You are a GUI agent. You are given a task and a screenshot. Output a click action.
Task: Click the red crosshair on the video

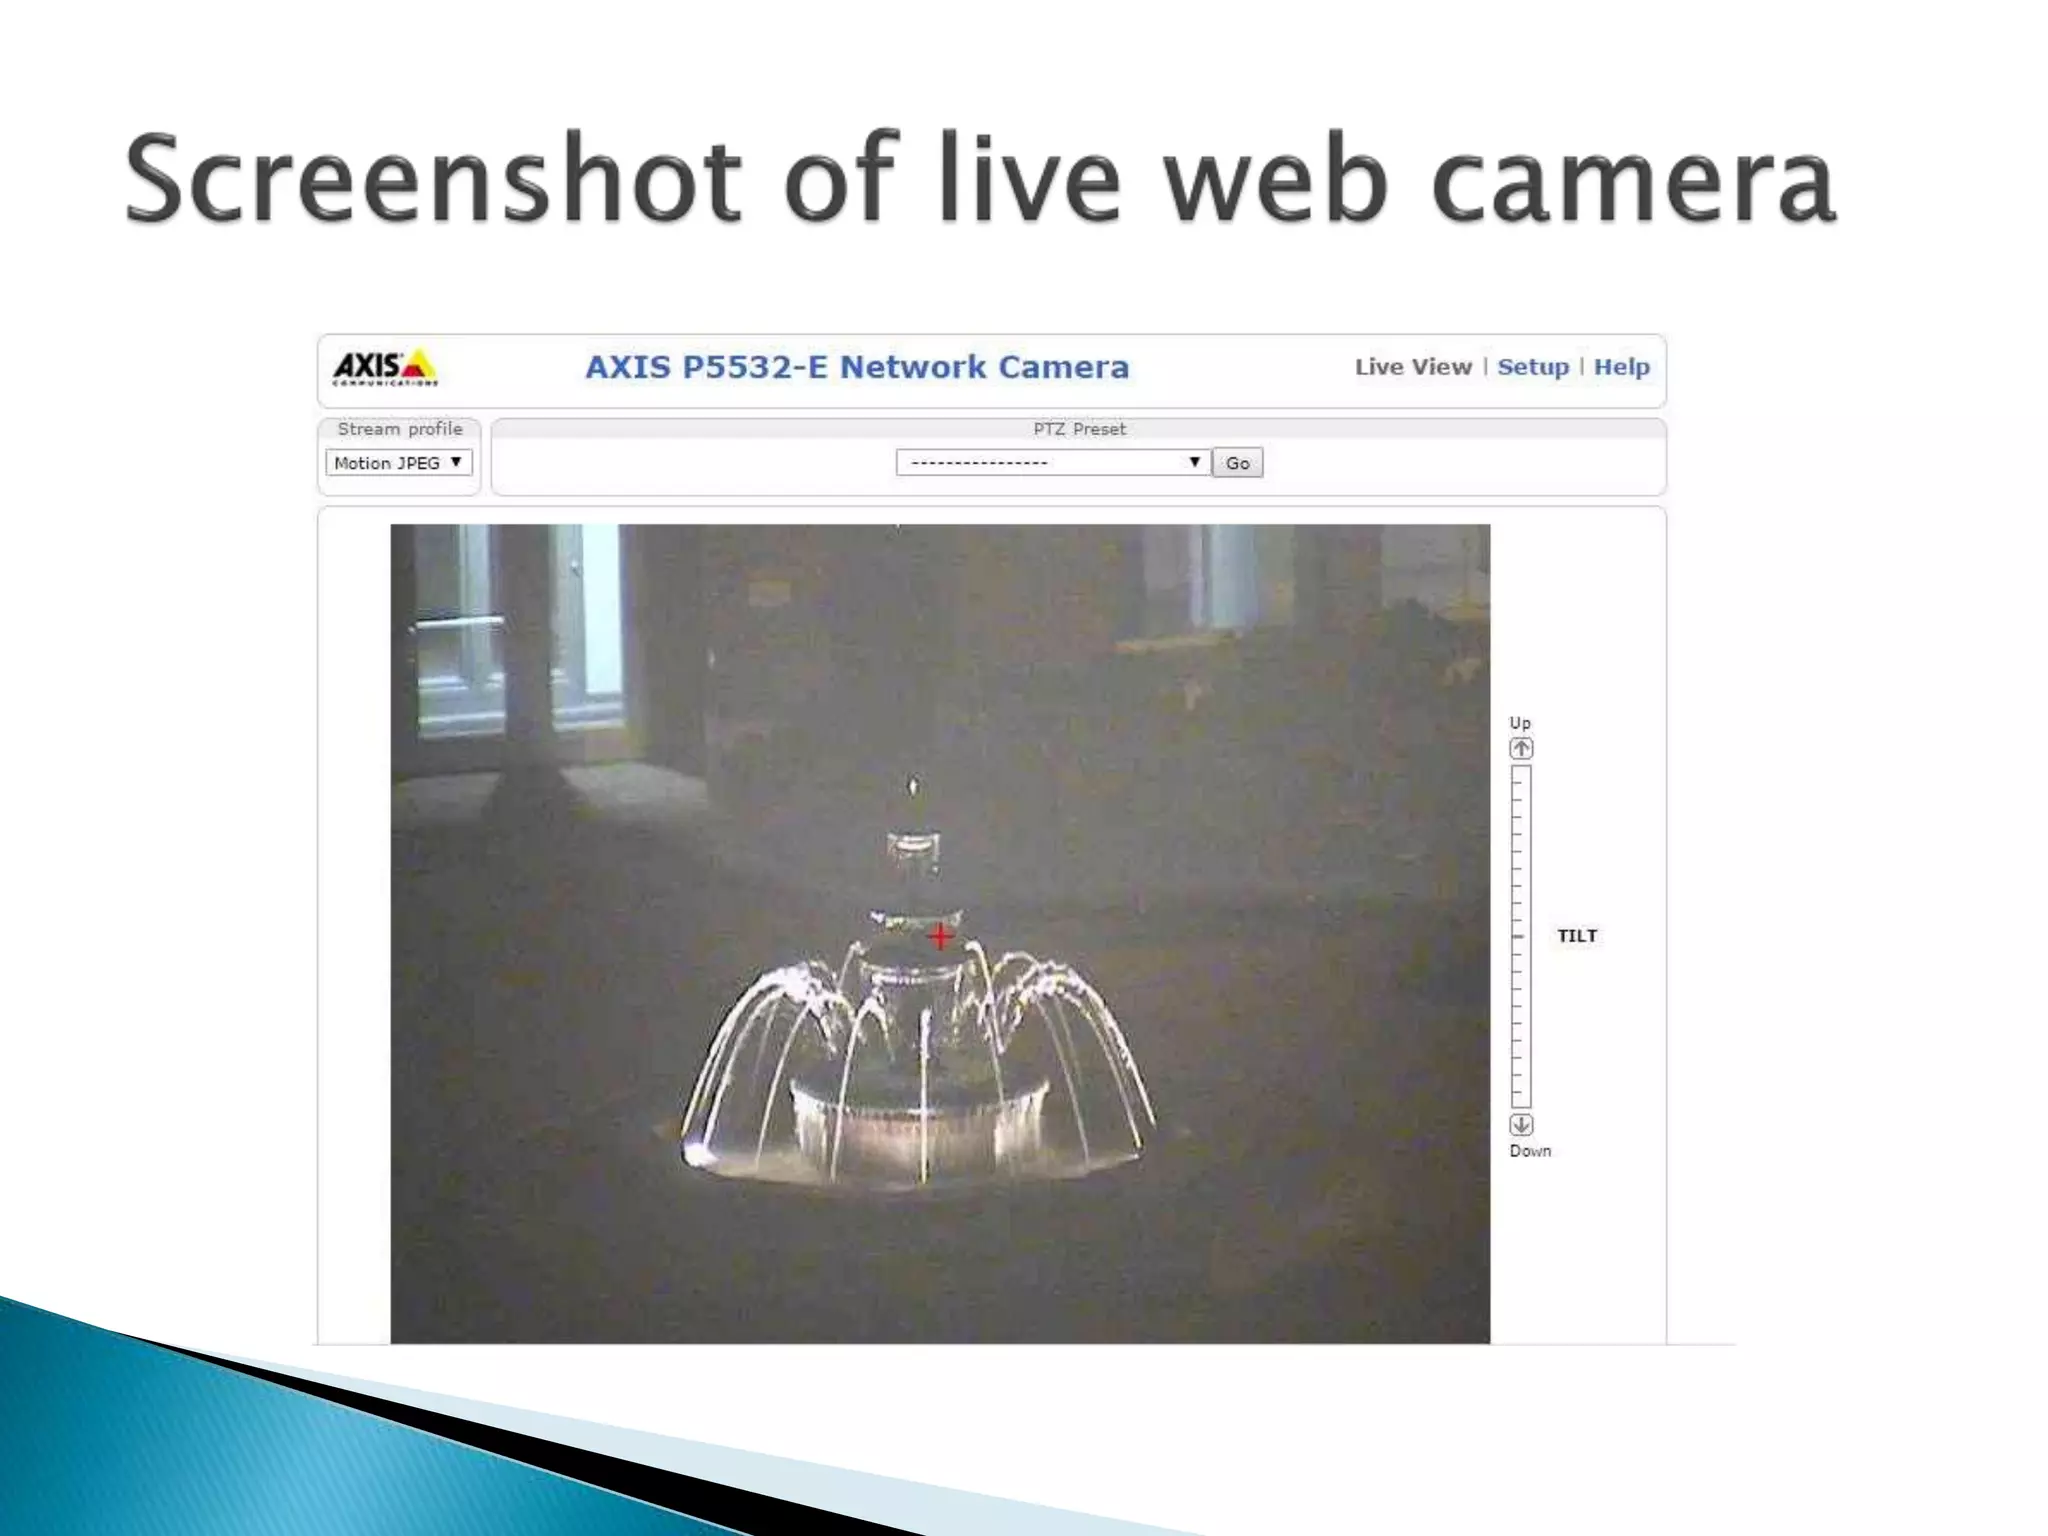pos(940,937)
